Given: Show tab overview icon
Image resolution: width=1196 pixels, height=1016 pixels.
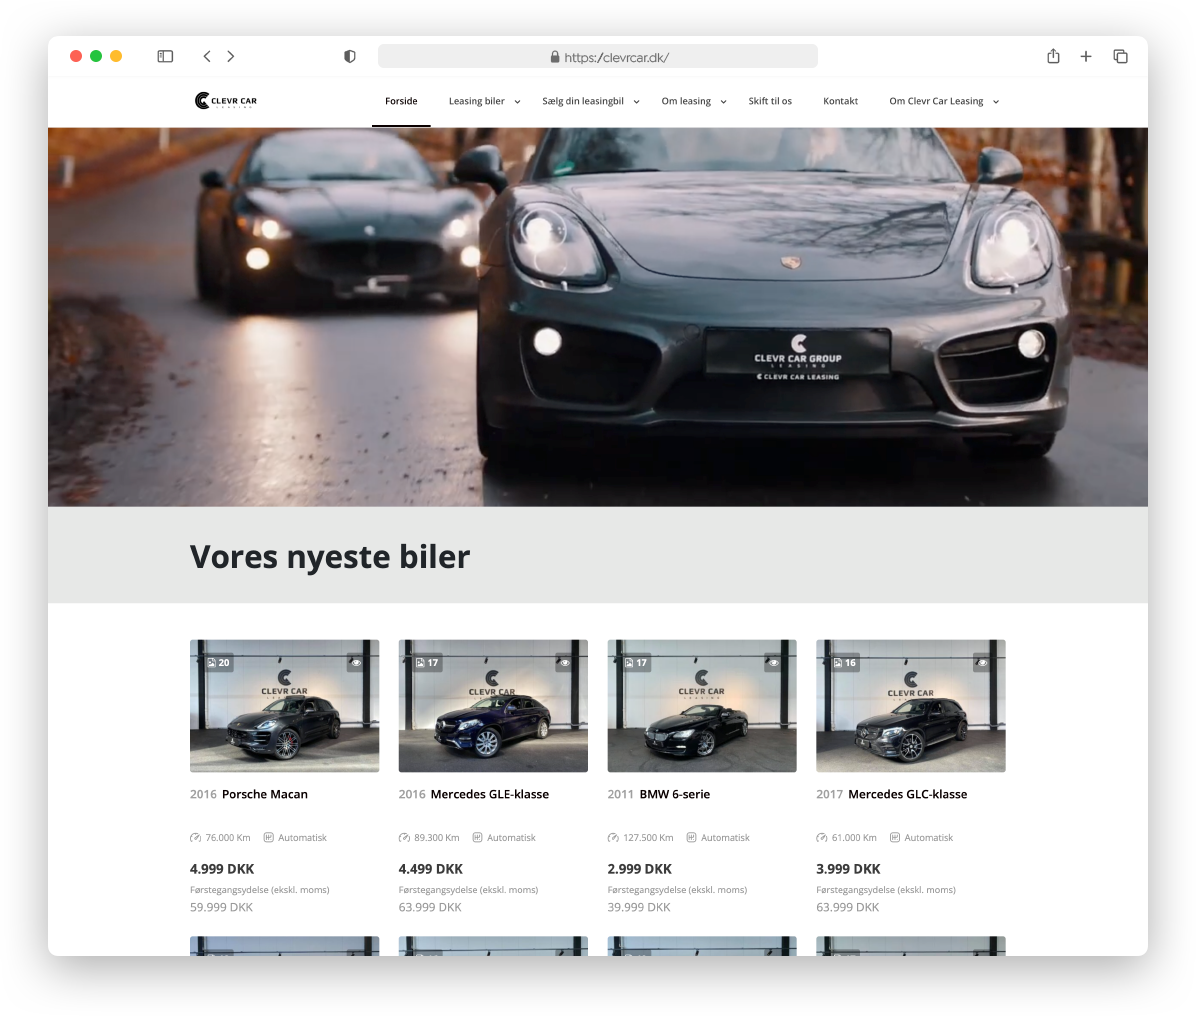Looking at the screenshot, I should (1120, 56).
